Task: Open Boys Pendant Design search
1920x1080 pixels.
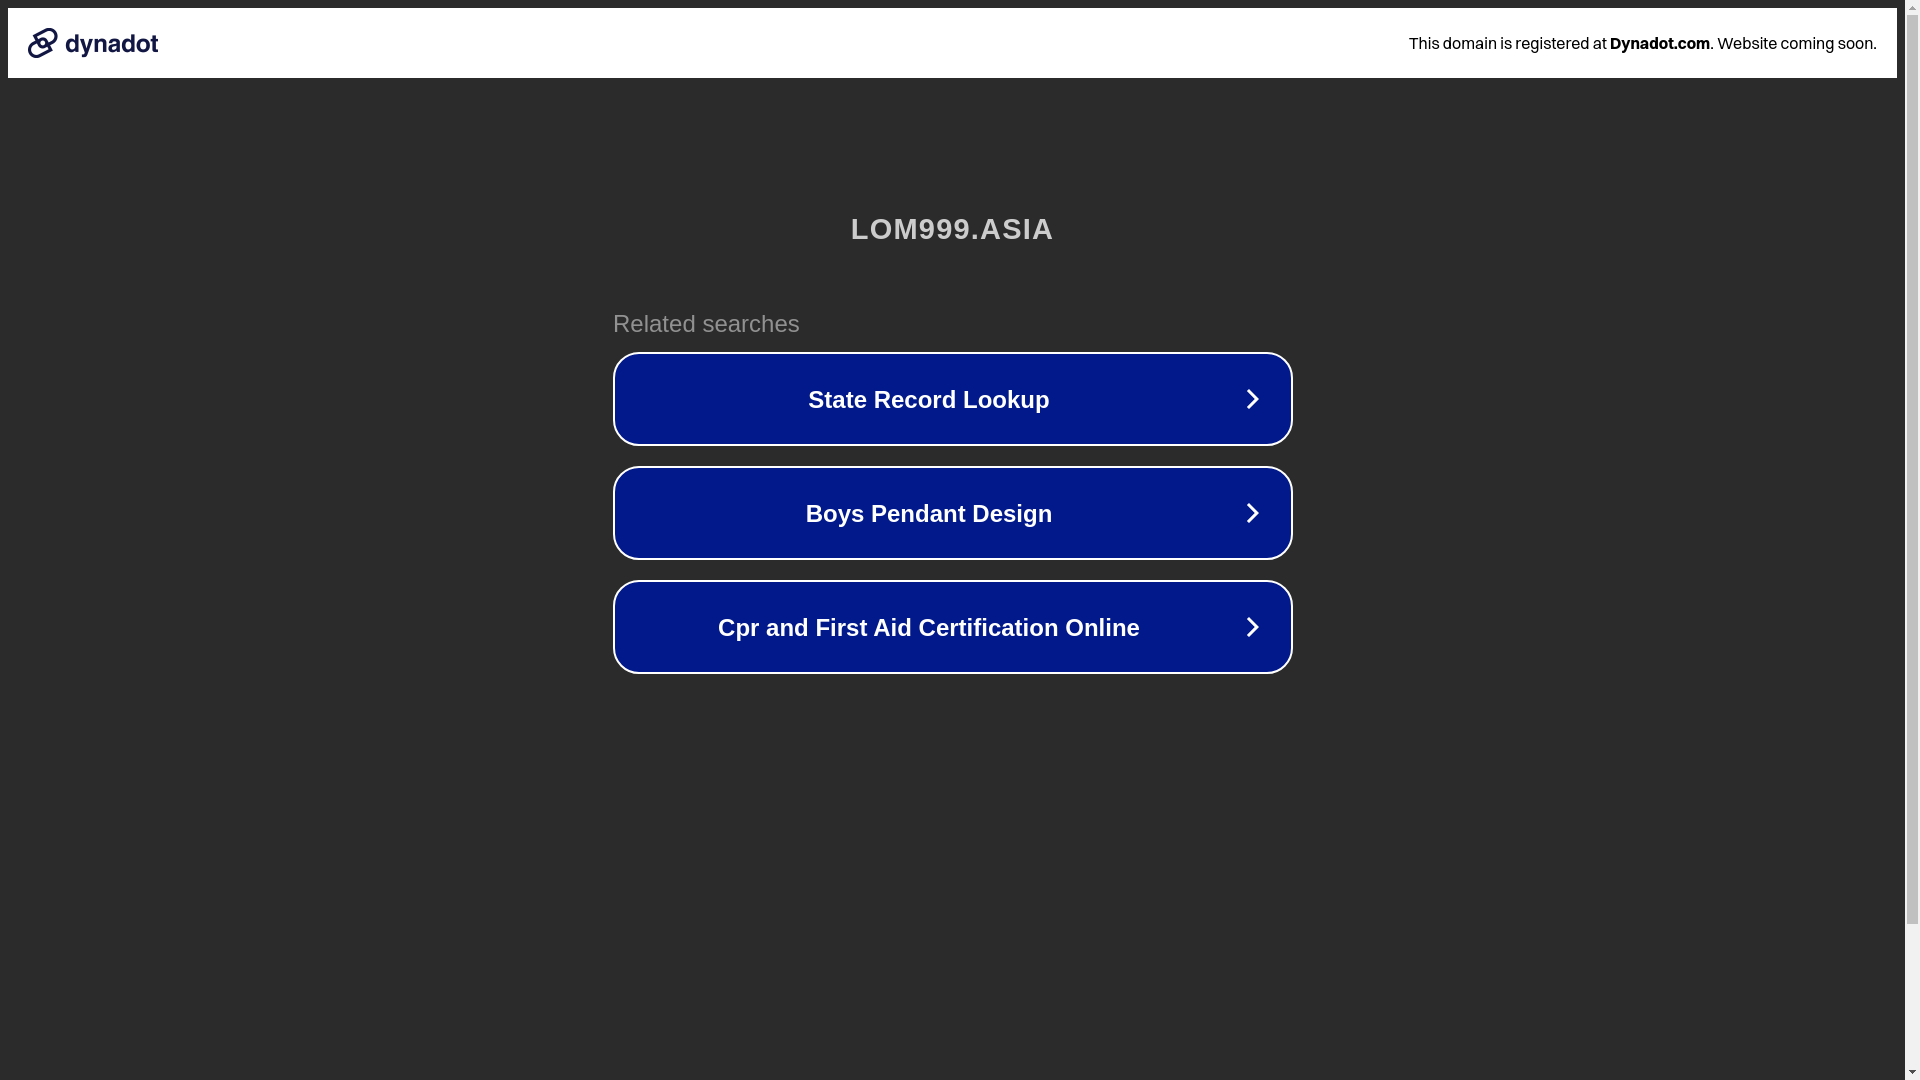Action: (x=952, y=513)
